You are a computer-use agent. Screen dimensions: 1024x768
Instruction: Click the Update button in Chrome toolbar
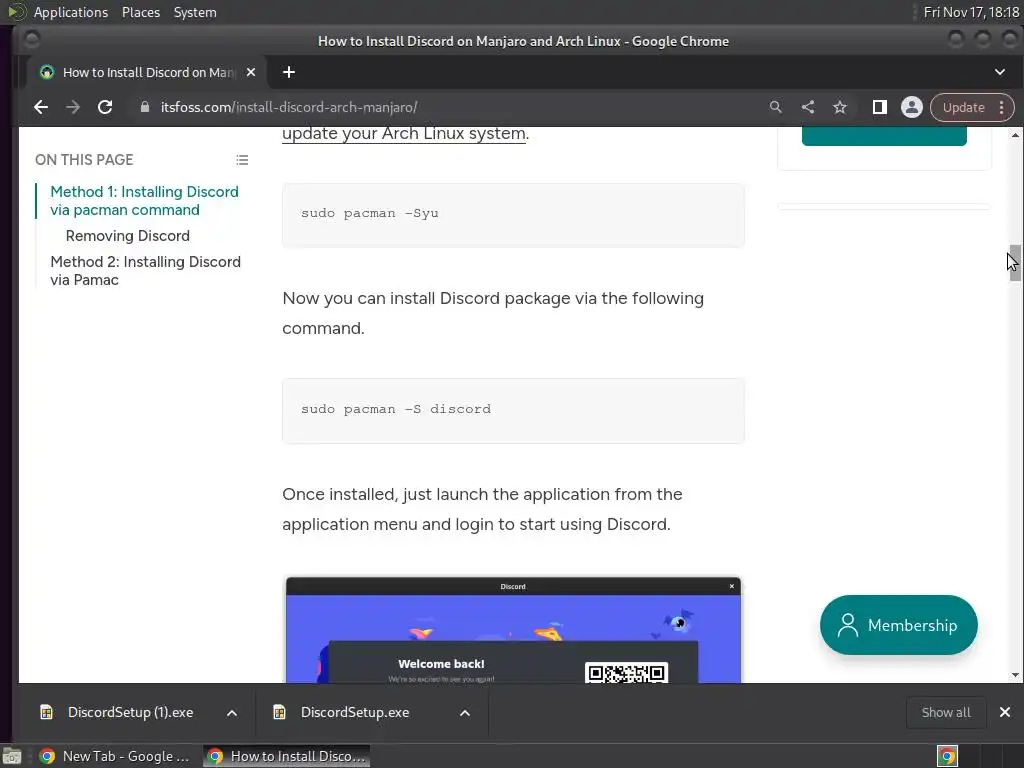(x=963, y=108)
